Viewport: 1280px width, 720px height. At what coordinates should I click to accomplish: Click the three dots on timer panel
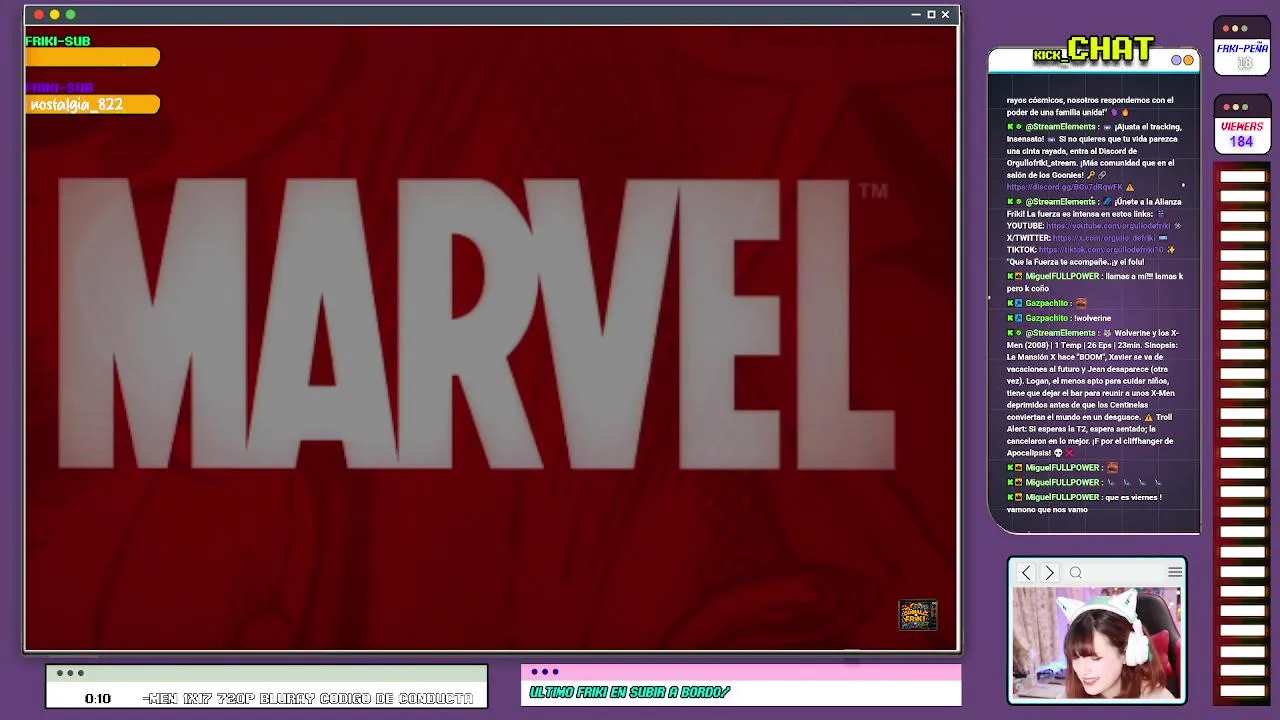tap(70, 673)
